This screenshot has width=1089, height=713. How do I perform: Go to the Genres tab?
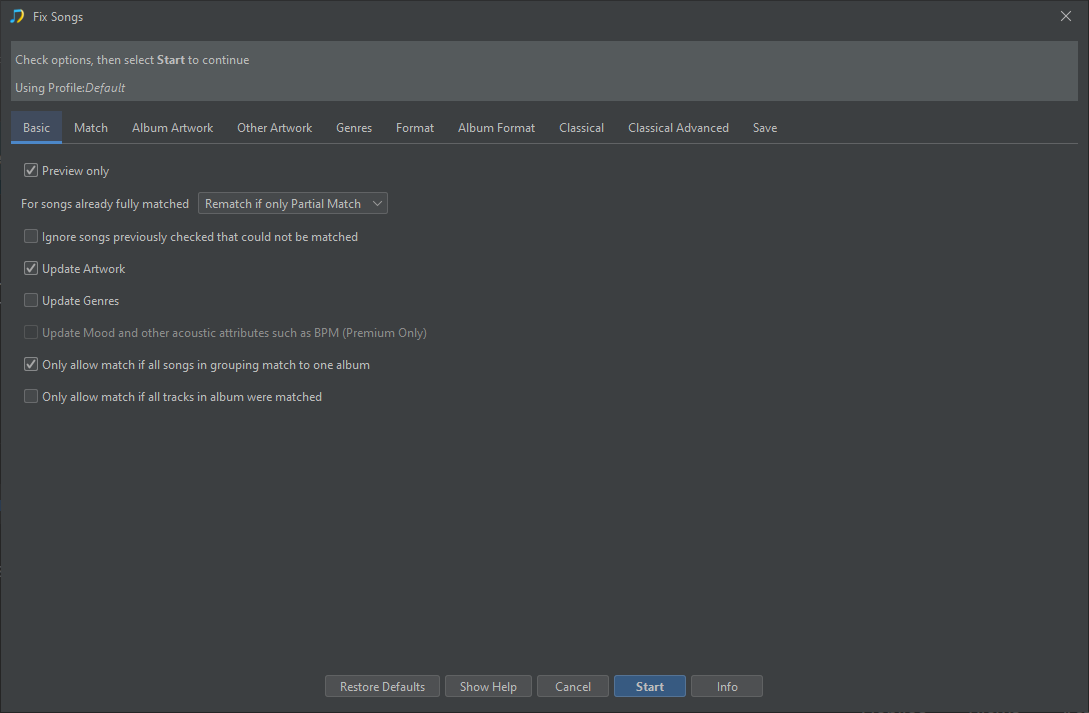point(354,128)
